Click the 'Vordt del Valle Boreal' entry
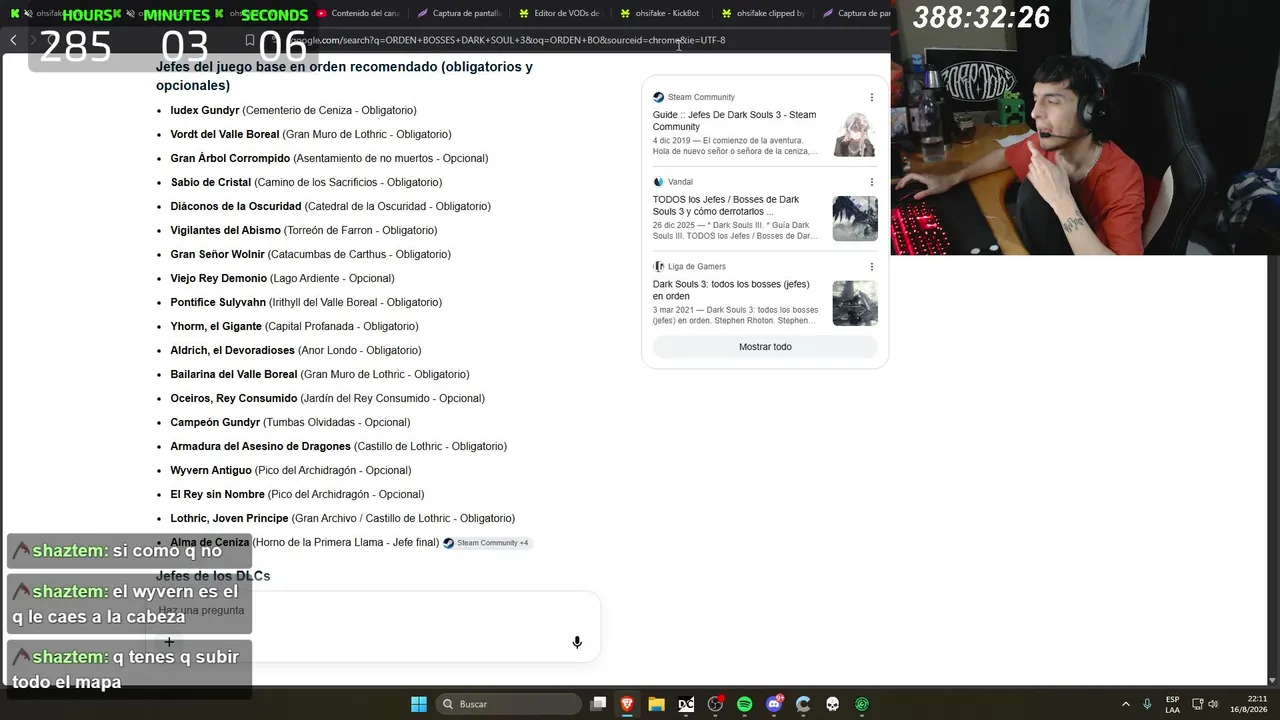 pos(225,134)
